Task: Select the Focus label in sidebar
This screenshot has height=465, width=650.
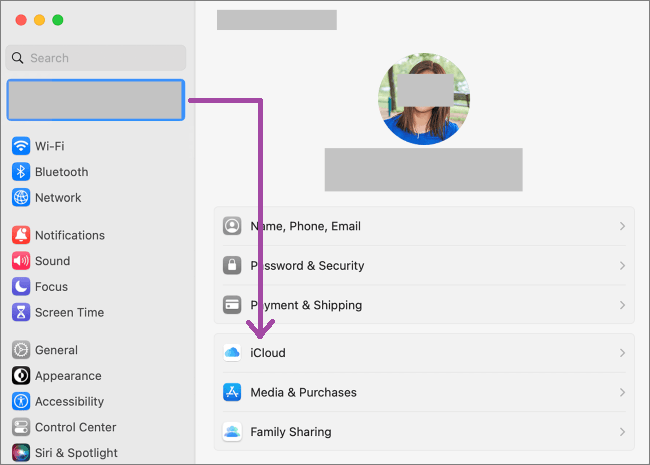Action: tap(51, 286)
